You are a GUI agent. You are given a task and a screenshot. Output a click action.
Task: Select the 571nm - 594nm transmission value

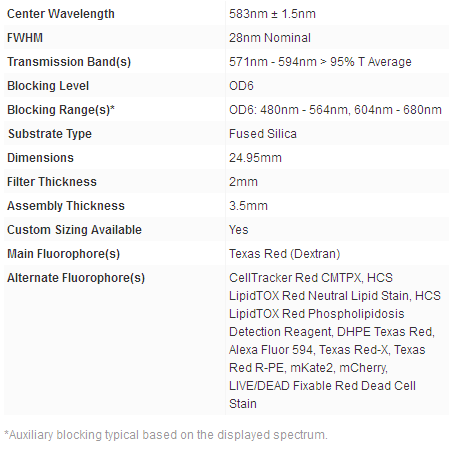(x=320, y=62)
